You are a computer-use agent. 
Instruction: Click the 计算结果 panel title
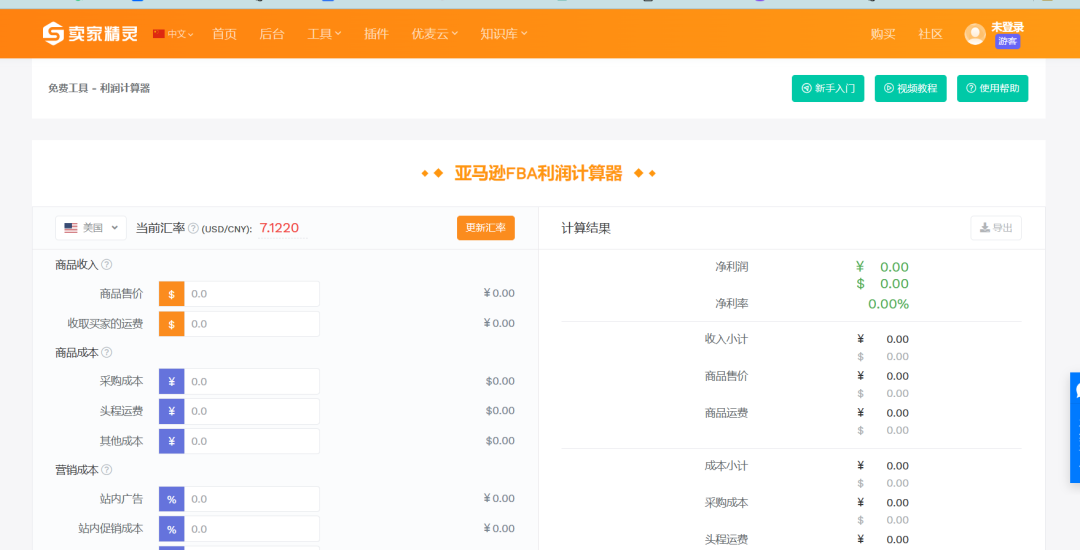pyautogui.click(x=586, y=228)
